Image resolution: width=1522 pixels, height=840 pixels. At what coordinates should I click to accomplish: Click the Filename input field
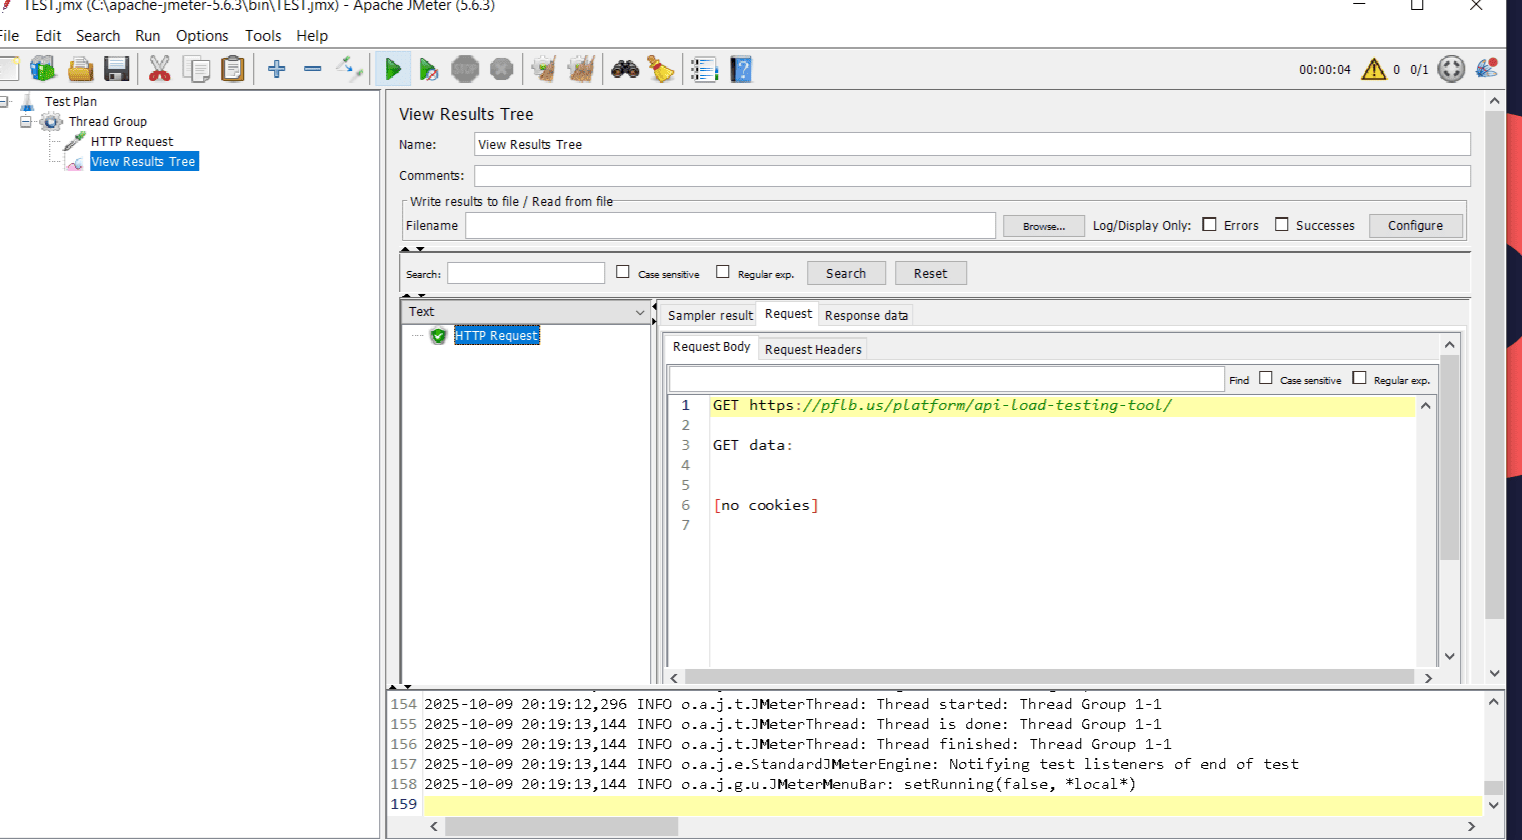(730, 226)
